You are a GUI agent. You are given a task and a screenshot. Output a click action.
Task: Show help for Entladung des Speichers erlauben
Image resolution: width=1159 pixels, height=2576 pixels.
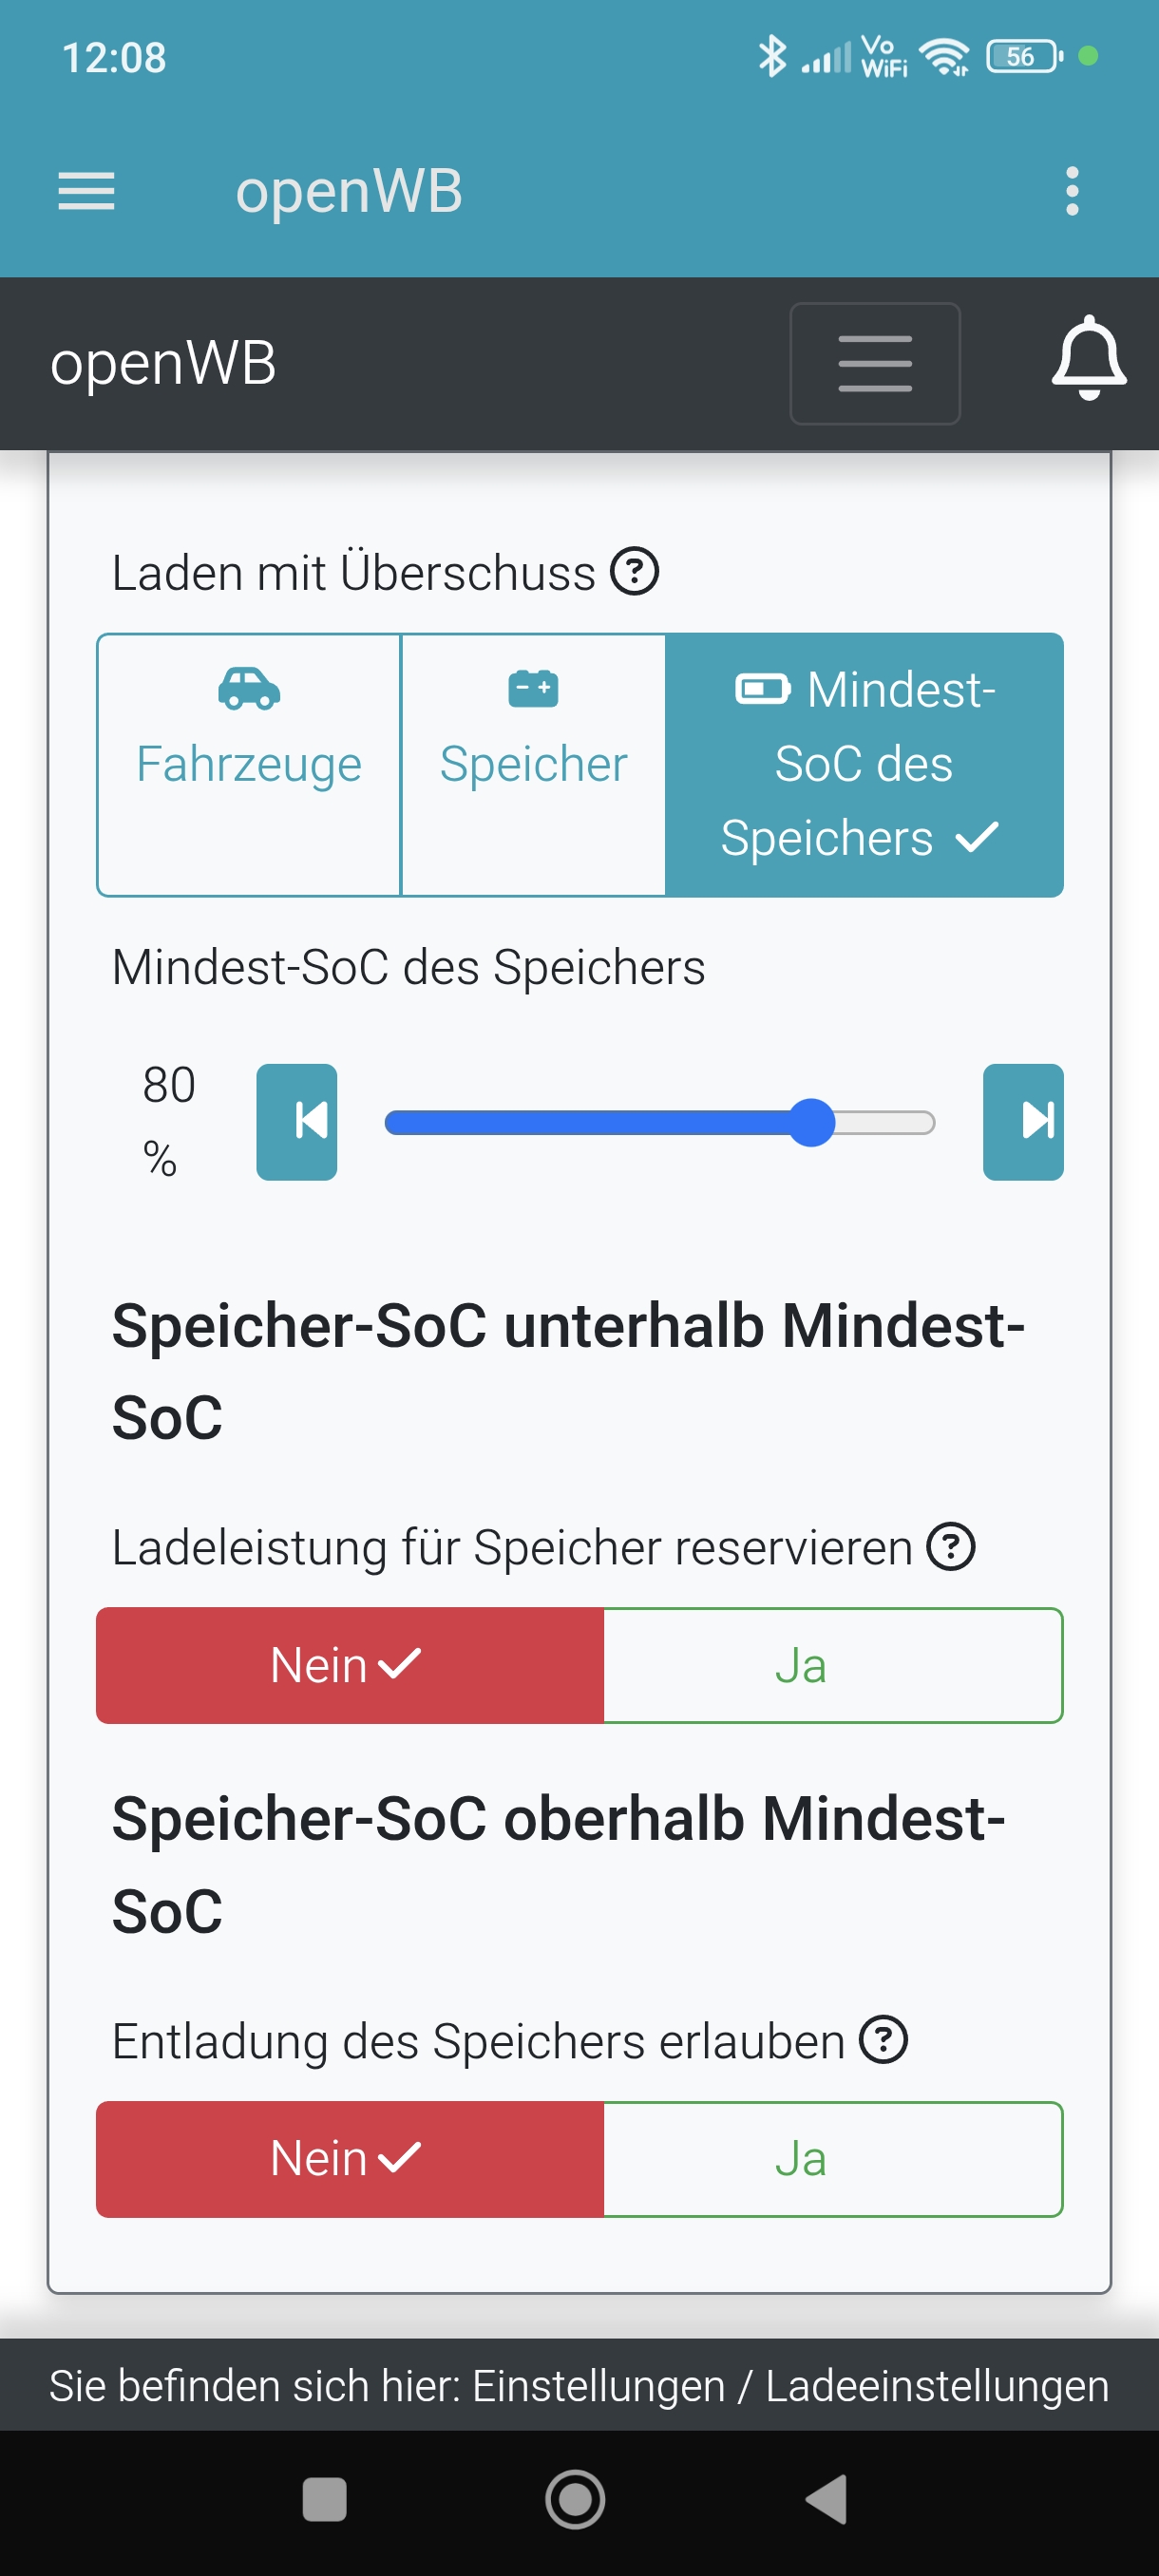[883, 2040]
